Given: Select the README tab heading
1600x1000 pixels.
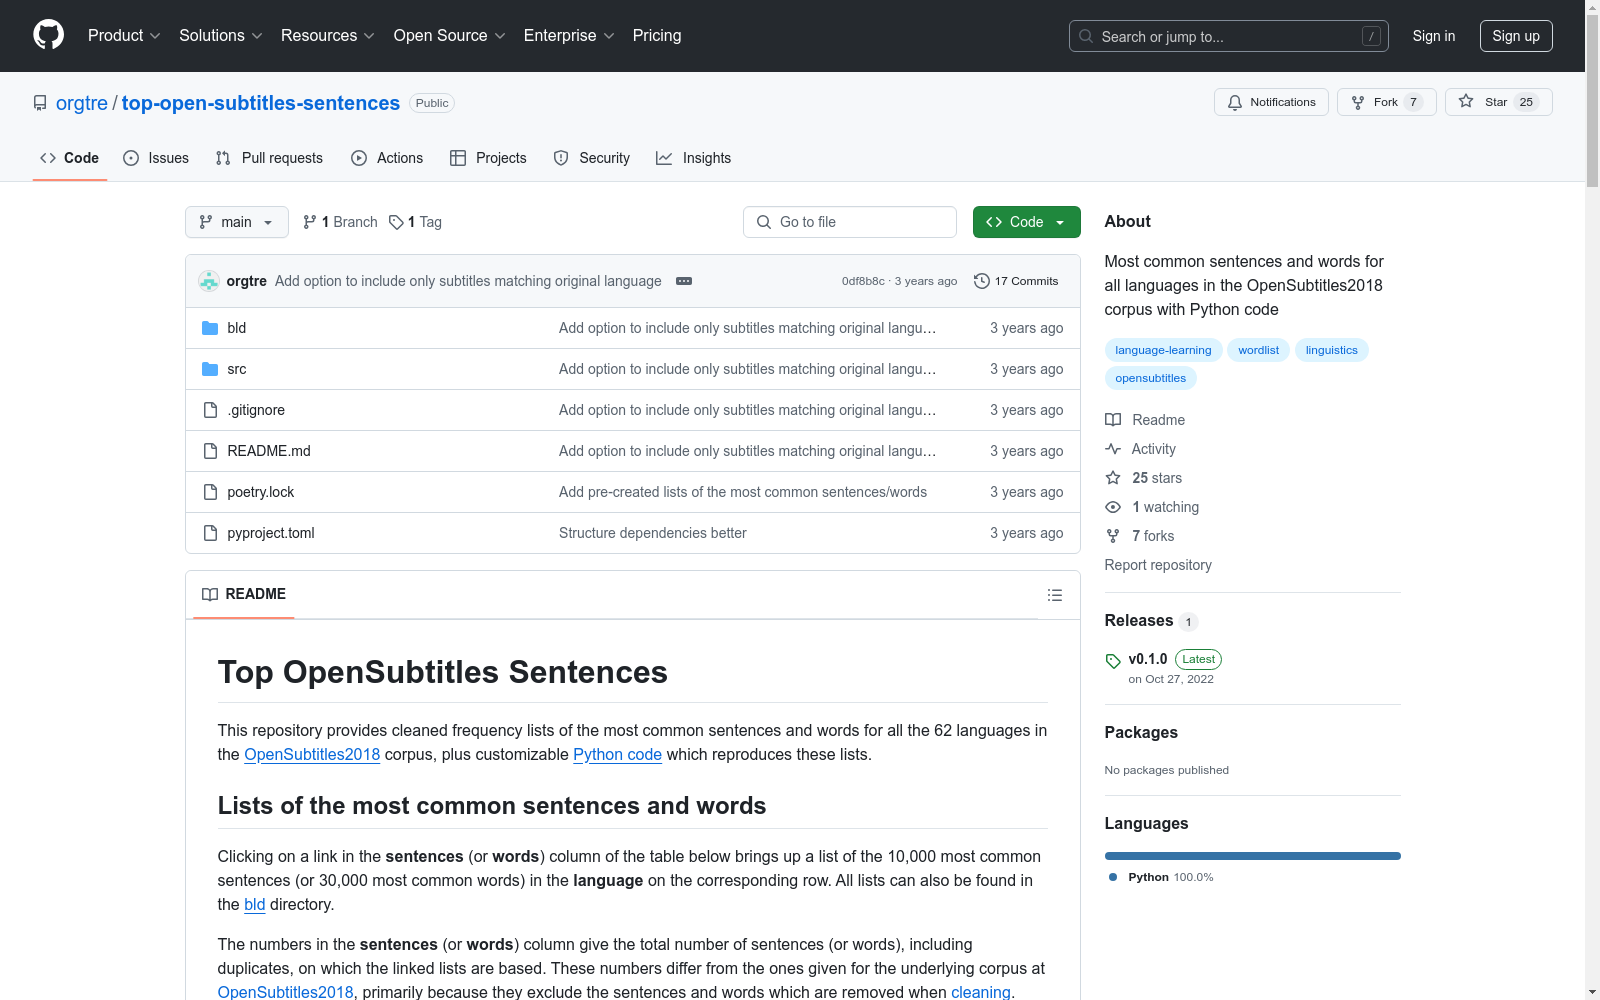Looking at the screenshot, I should [x=244, y=594].
